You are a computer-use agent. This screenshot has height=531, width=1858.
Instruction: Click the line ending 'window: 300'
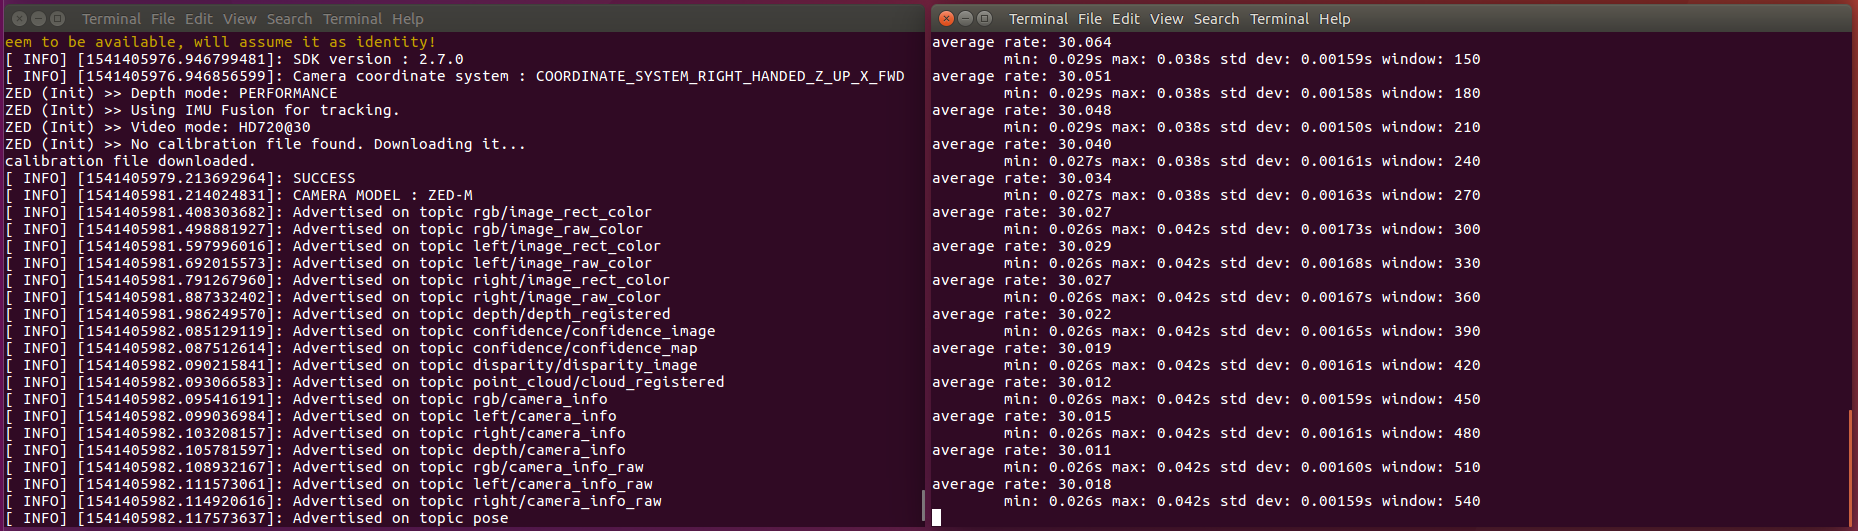pos(1242,229)
